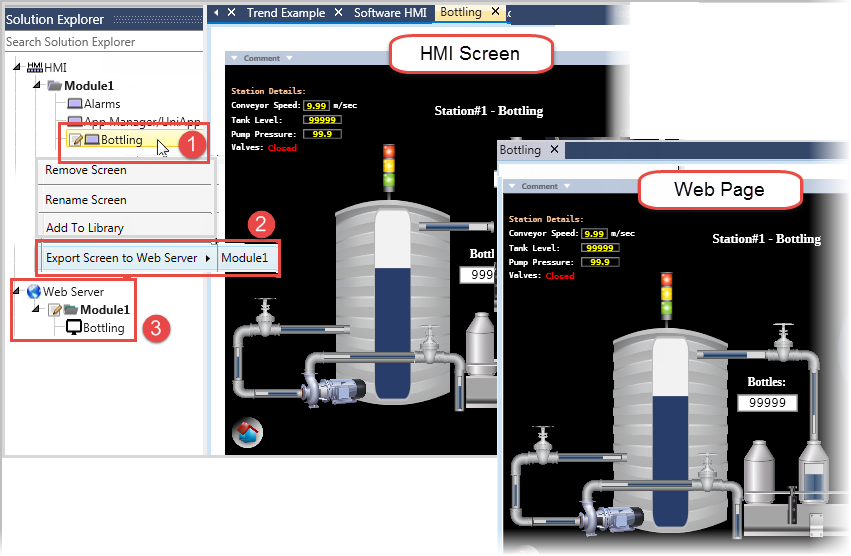Click the pump motor on Web Page
Viewport: 851px width, 556px height.
point(612,520)
